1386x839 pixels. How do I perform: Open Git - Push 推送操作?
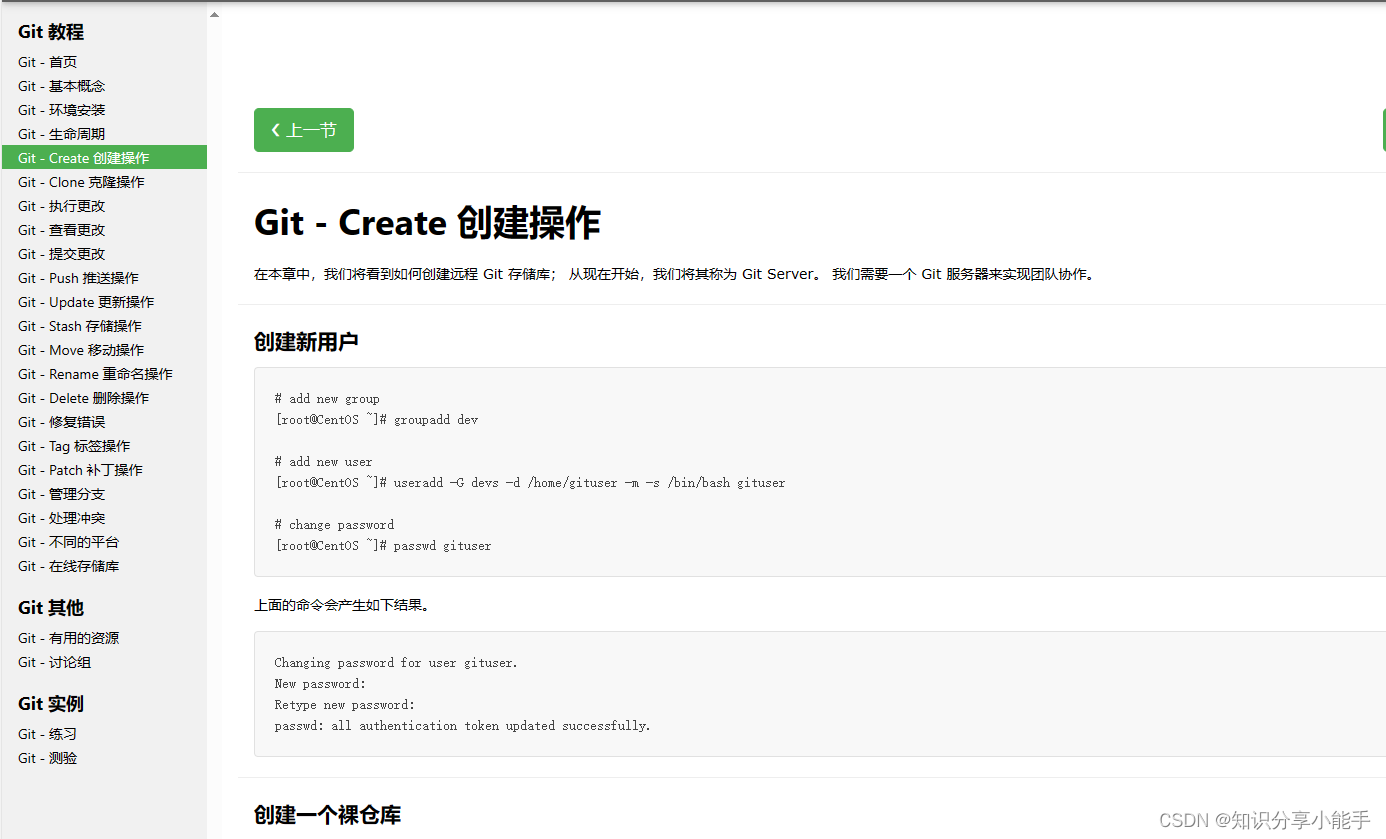78,278
